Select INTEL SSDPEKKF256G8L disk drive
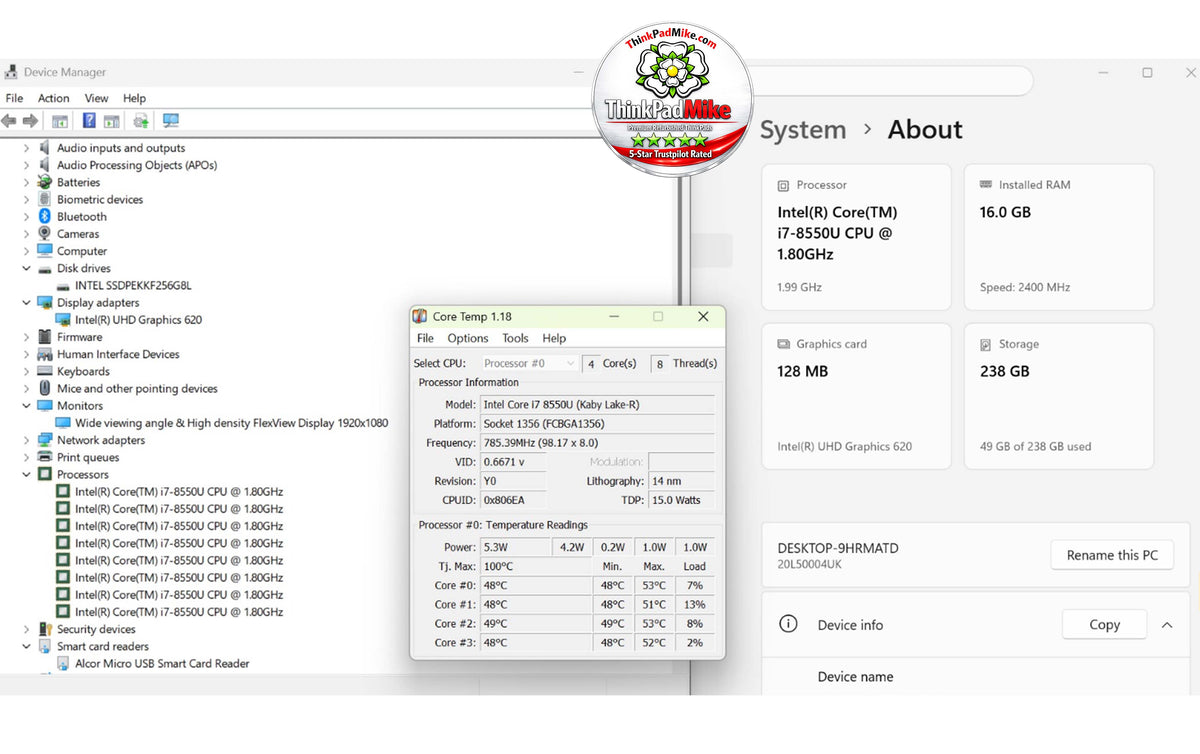 [x=133, y=285]
